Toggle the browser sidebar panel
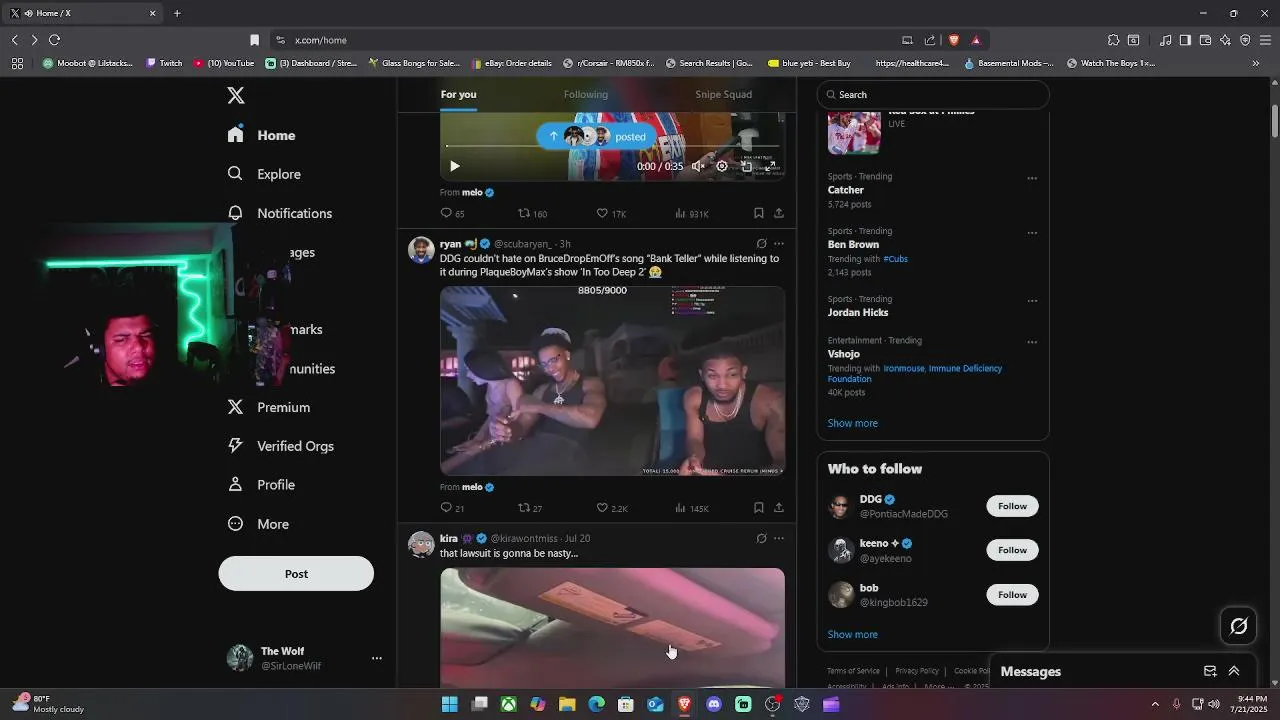Image resolution: width=1280 pixels, height=720 pixels. [1185, 40]
